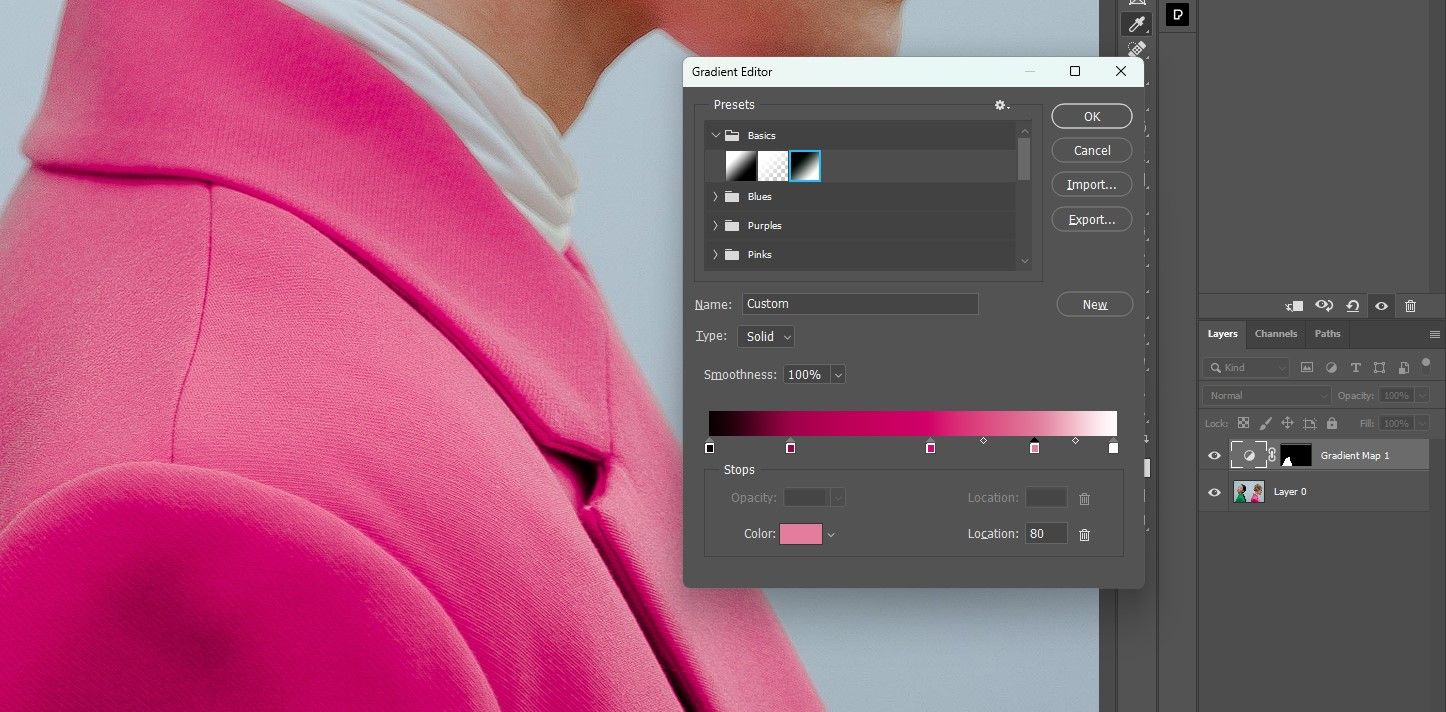Lock artboard nesting icon

pos(1309,423)
